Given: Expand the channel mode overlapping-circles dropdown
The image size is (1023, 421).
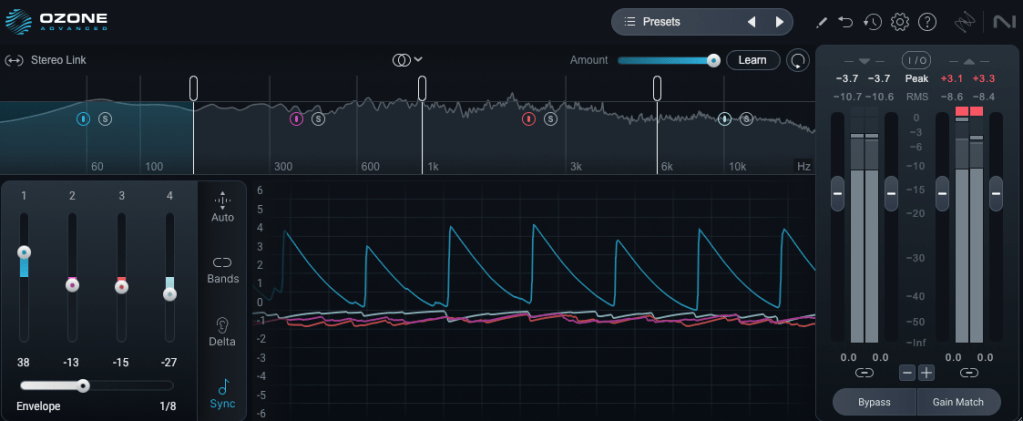Looking at the screenshot, I should point(407,60).
